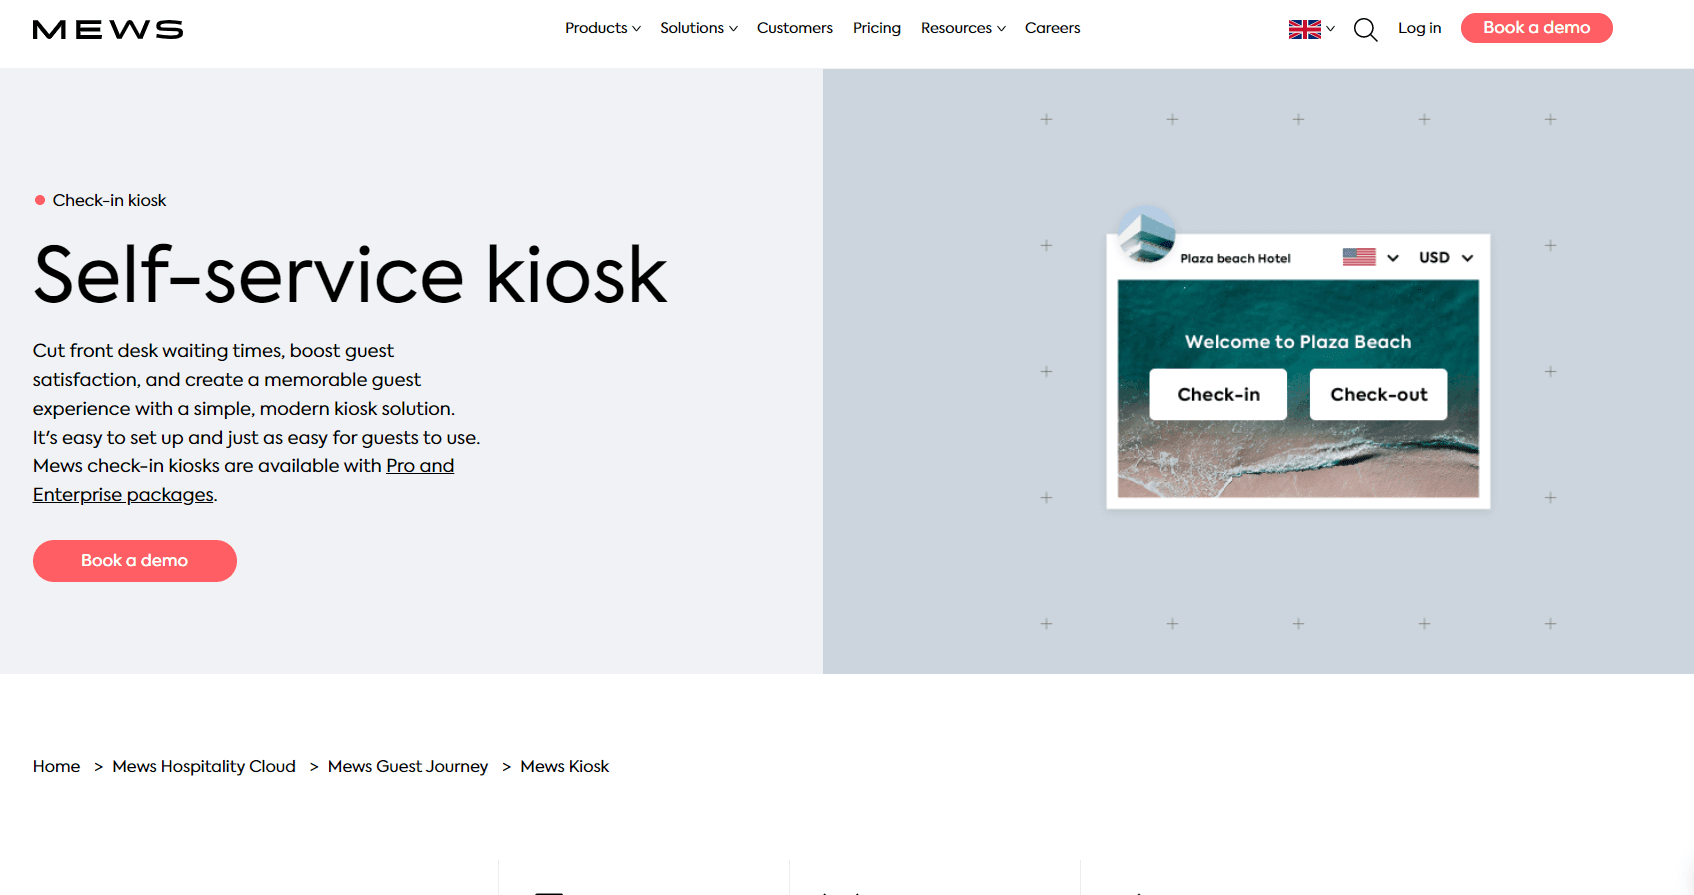1694x895 pixels.
Task: Open the Resources dropdown menu
Action: tap(962, 28)
